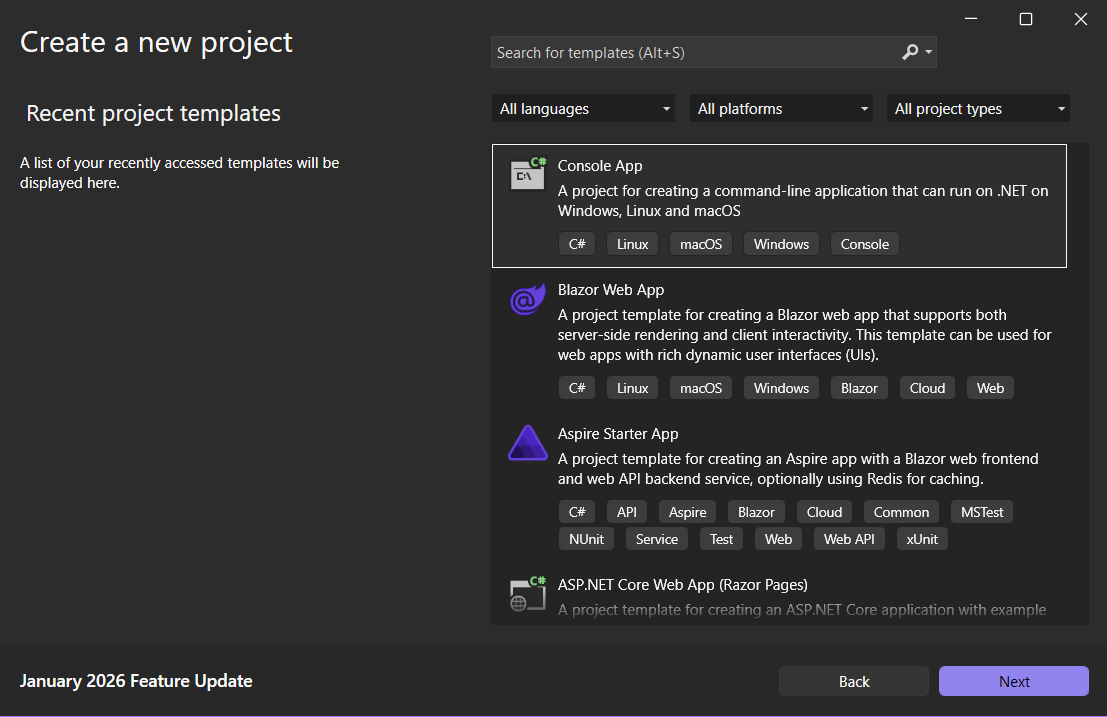Click the search magnifier icon
This screenshot has width=1107, height=717.
pyautogui.click(x=908, y=51)
